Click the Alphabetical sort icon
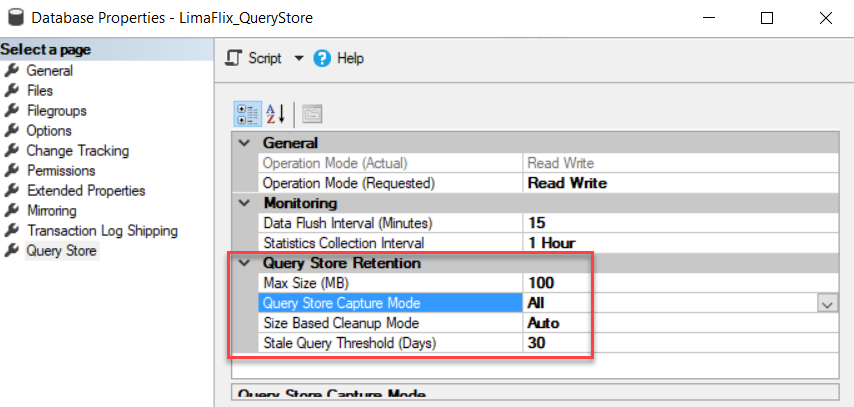This screenshot has width=854, height=407. point(275,114)
